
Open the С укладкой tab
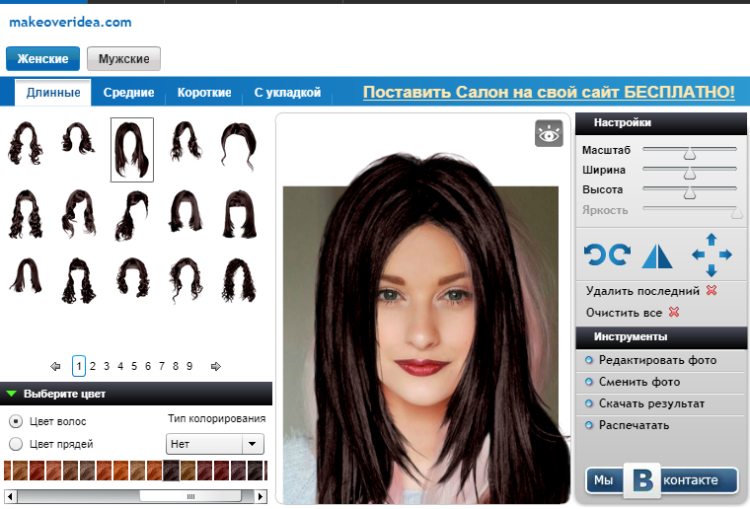tap(287, 93)
